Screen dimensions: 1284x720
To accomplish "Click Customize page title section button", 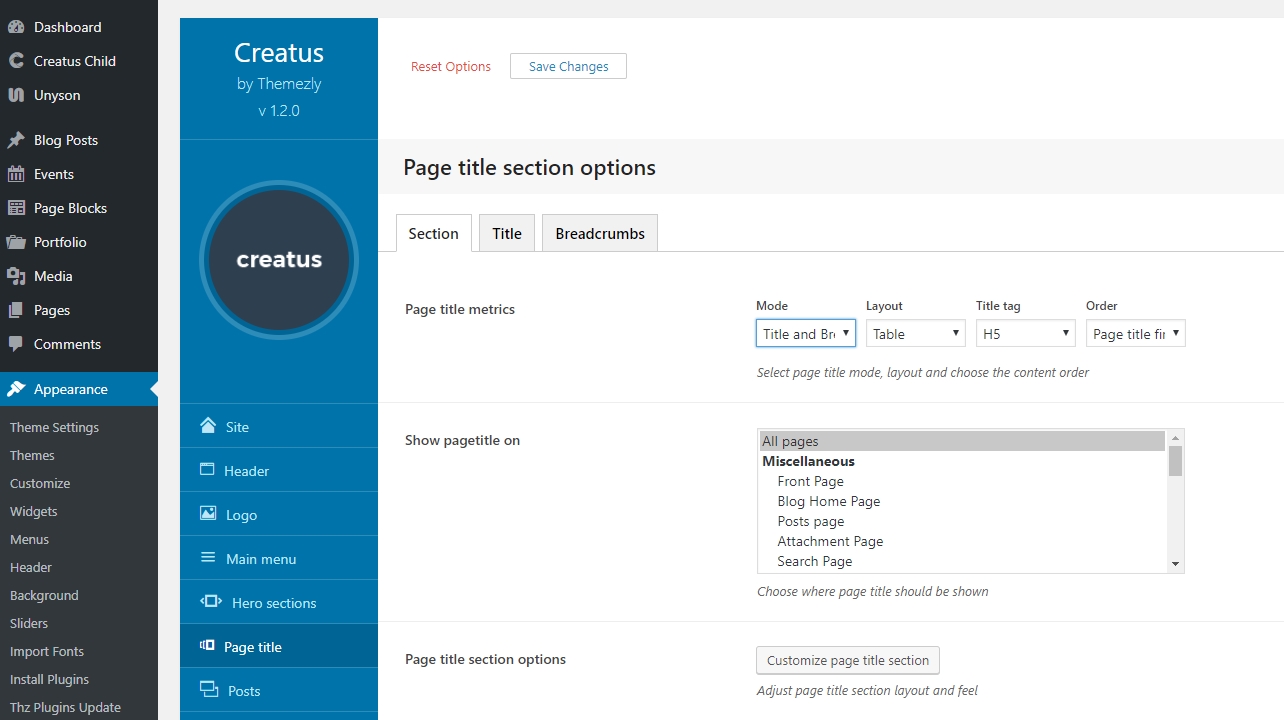I will pos(848,660).
